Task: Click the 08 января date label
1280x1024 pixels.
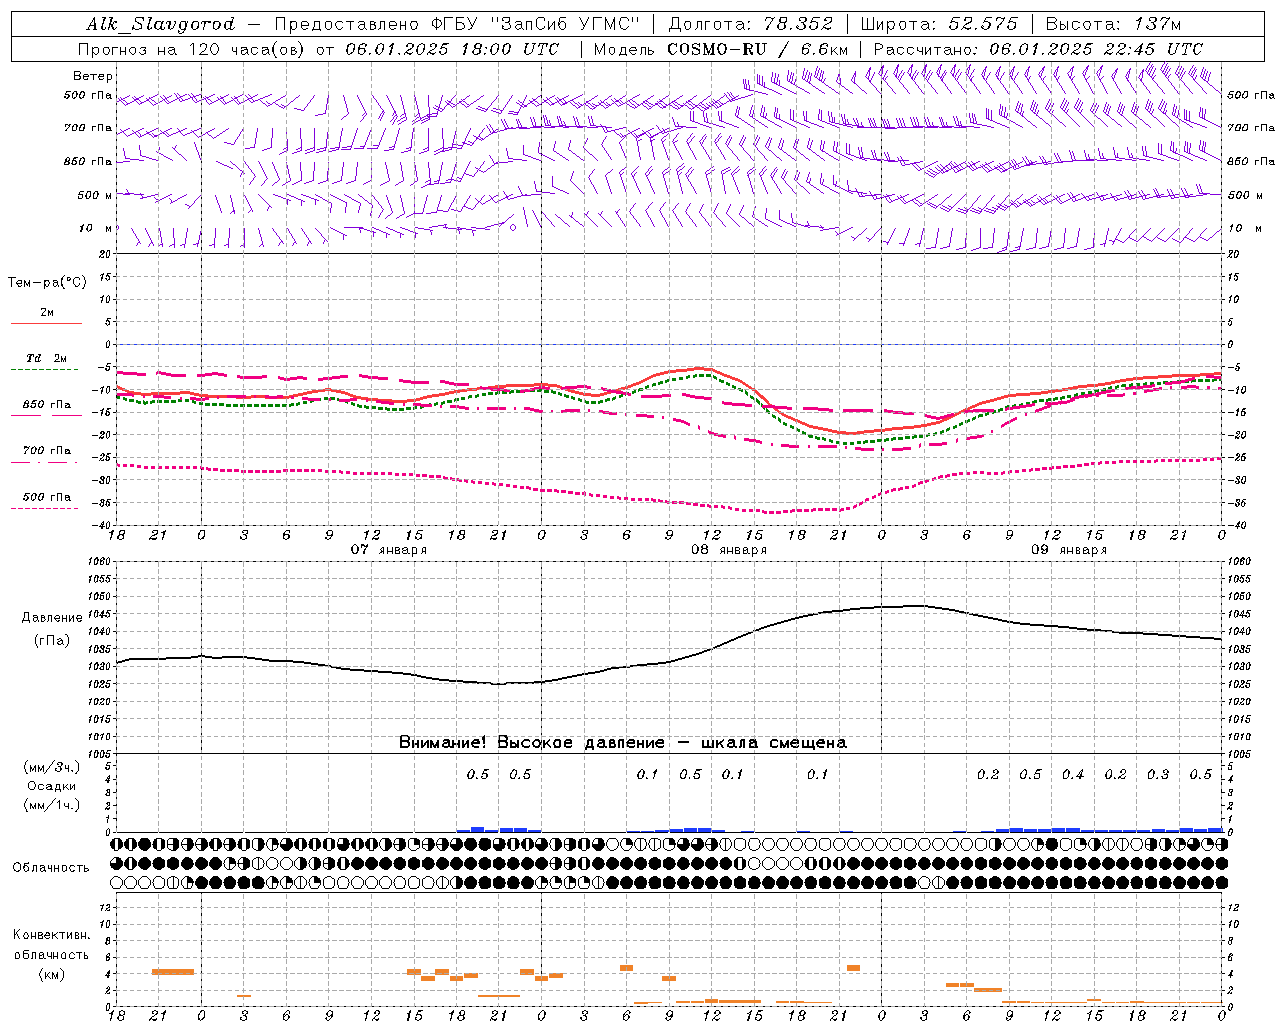Action: [x=728, y=550]
